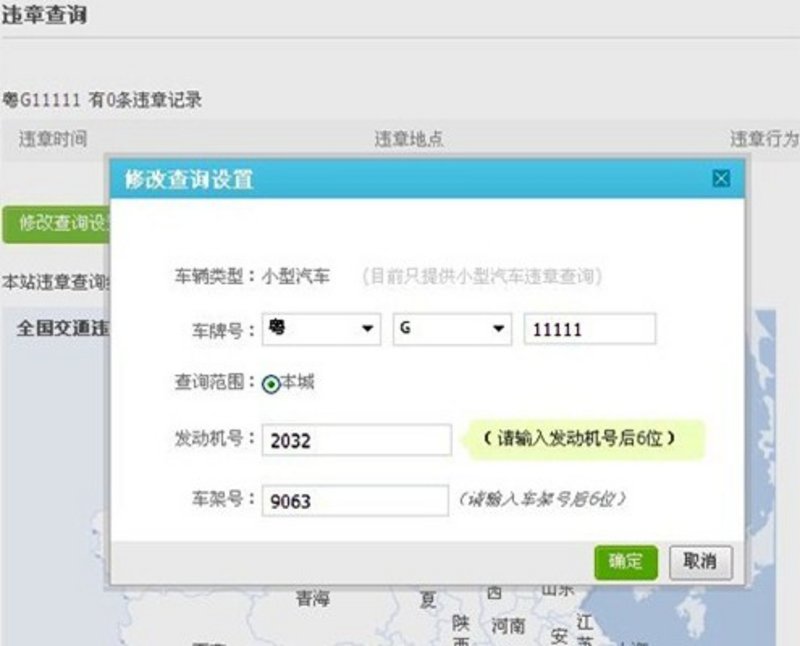Click the 违章行为 column header
The image size is (800, 646).
point(764,139)
